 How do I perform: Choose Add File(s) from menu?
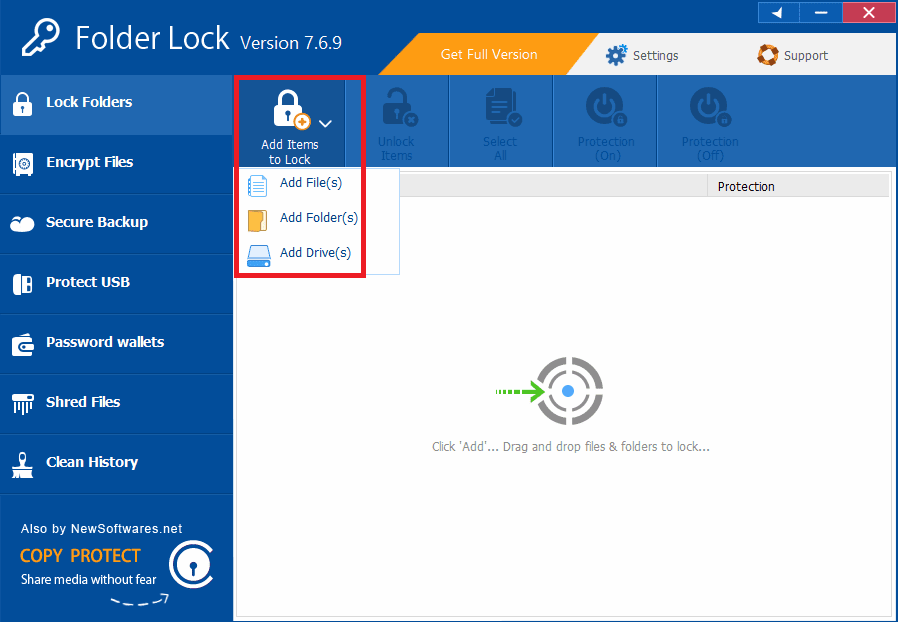310,183
